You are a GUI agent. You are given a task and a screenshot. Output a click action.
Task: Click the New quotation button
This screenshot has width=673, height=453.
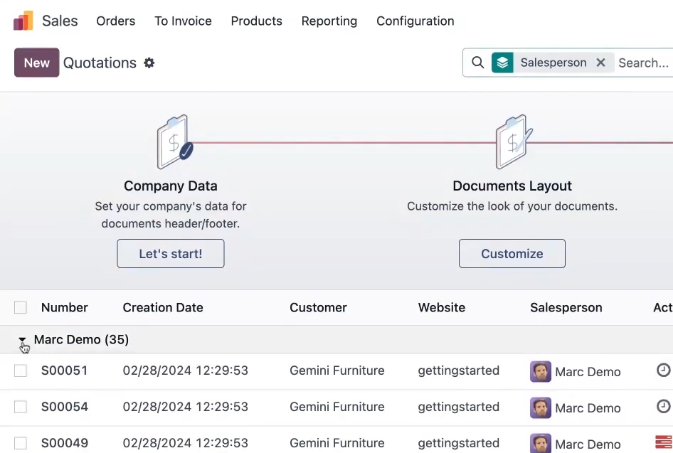coord(36,63)
